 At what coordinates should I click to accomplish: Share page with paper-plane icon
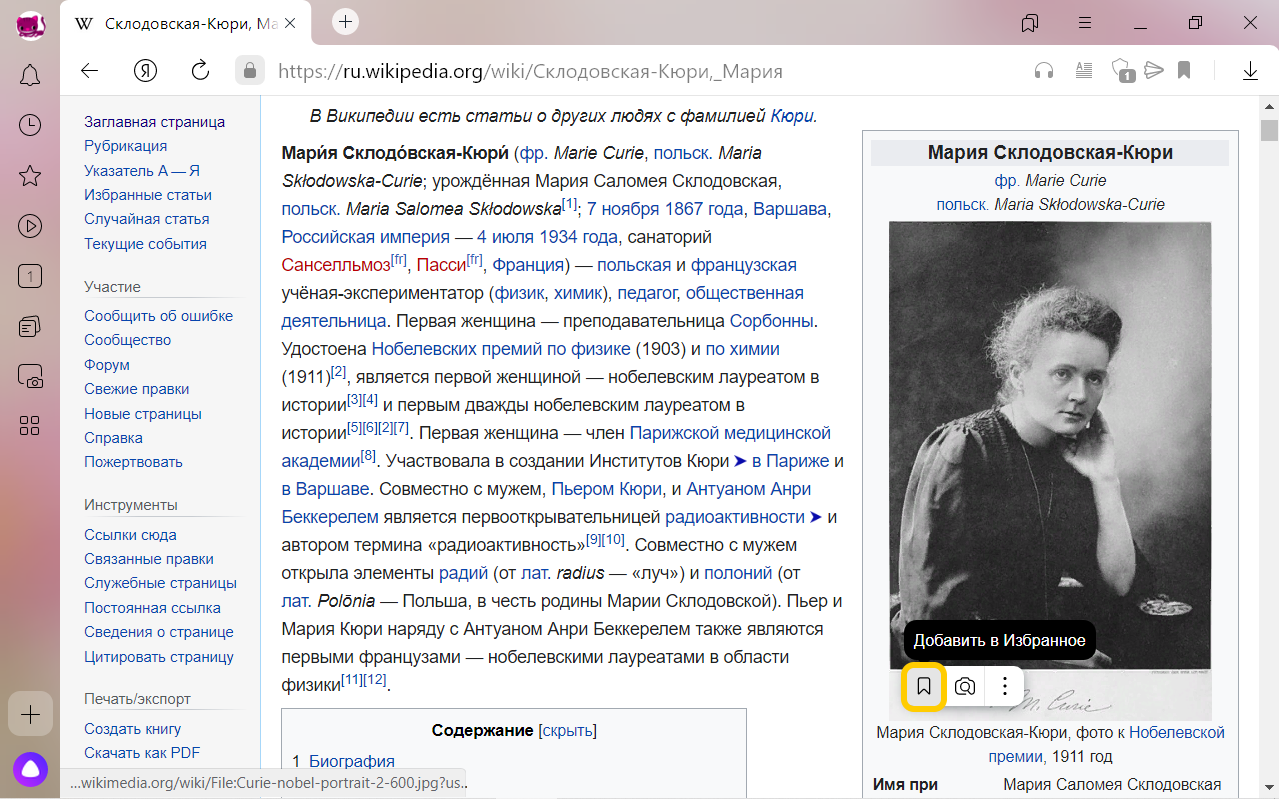[x=1154, y=70]
